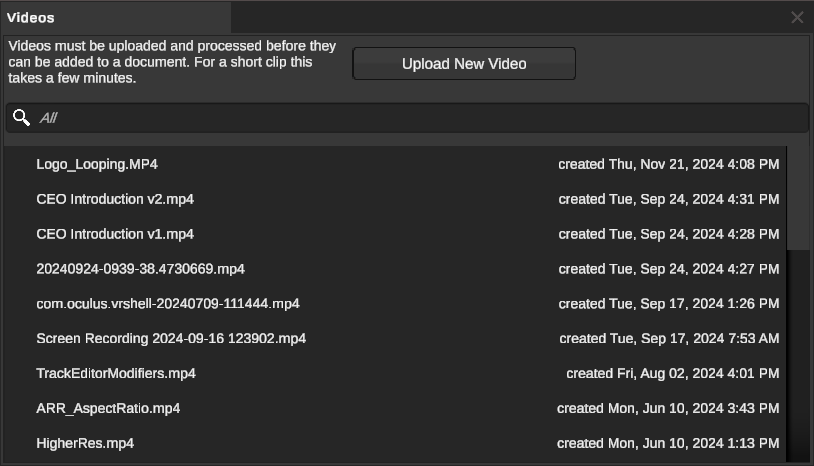Screen dimensions: 814x466
Task: Click Logo_Looping creation date Nov 21, 2024
Action: (x=669, y=164)
